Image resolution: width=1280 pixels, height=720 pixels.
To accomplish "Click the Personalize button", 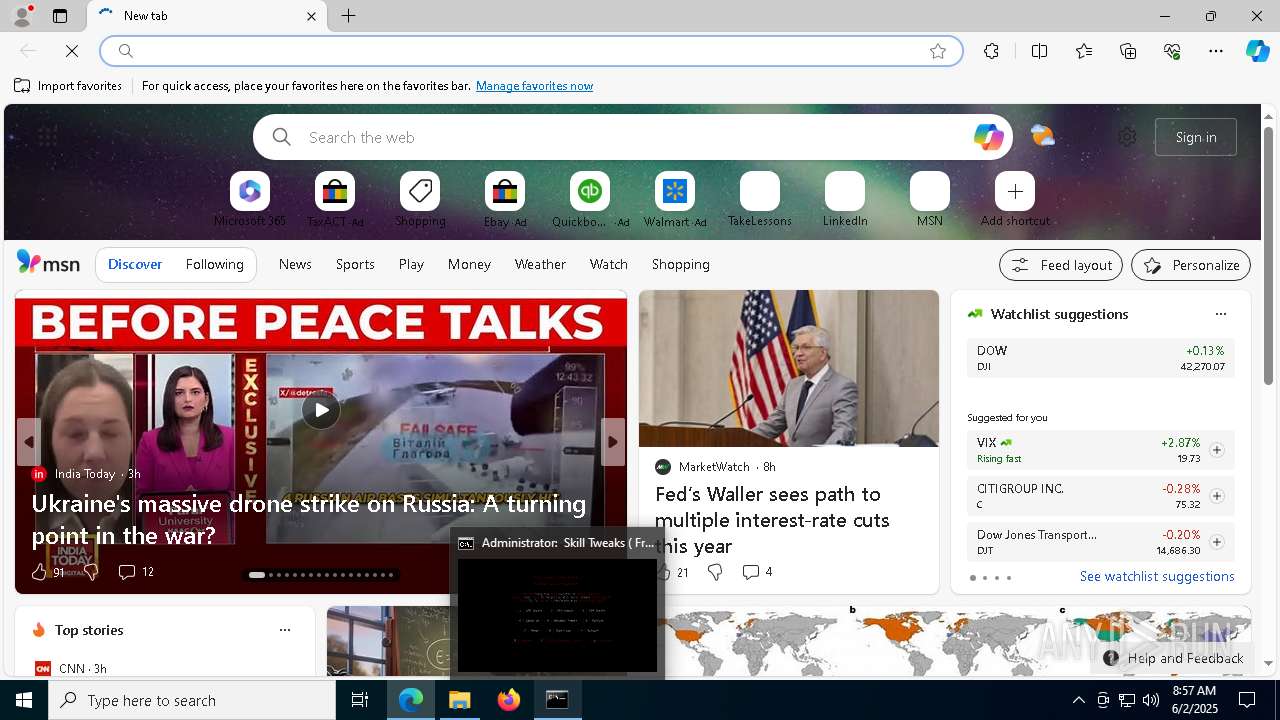I will tap(1191, 265).
